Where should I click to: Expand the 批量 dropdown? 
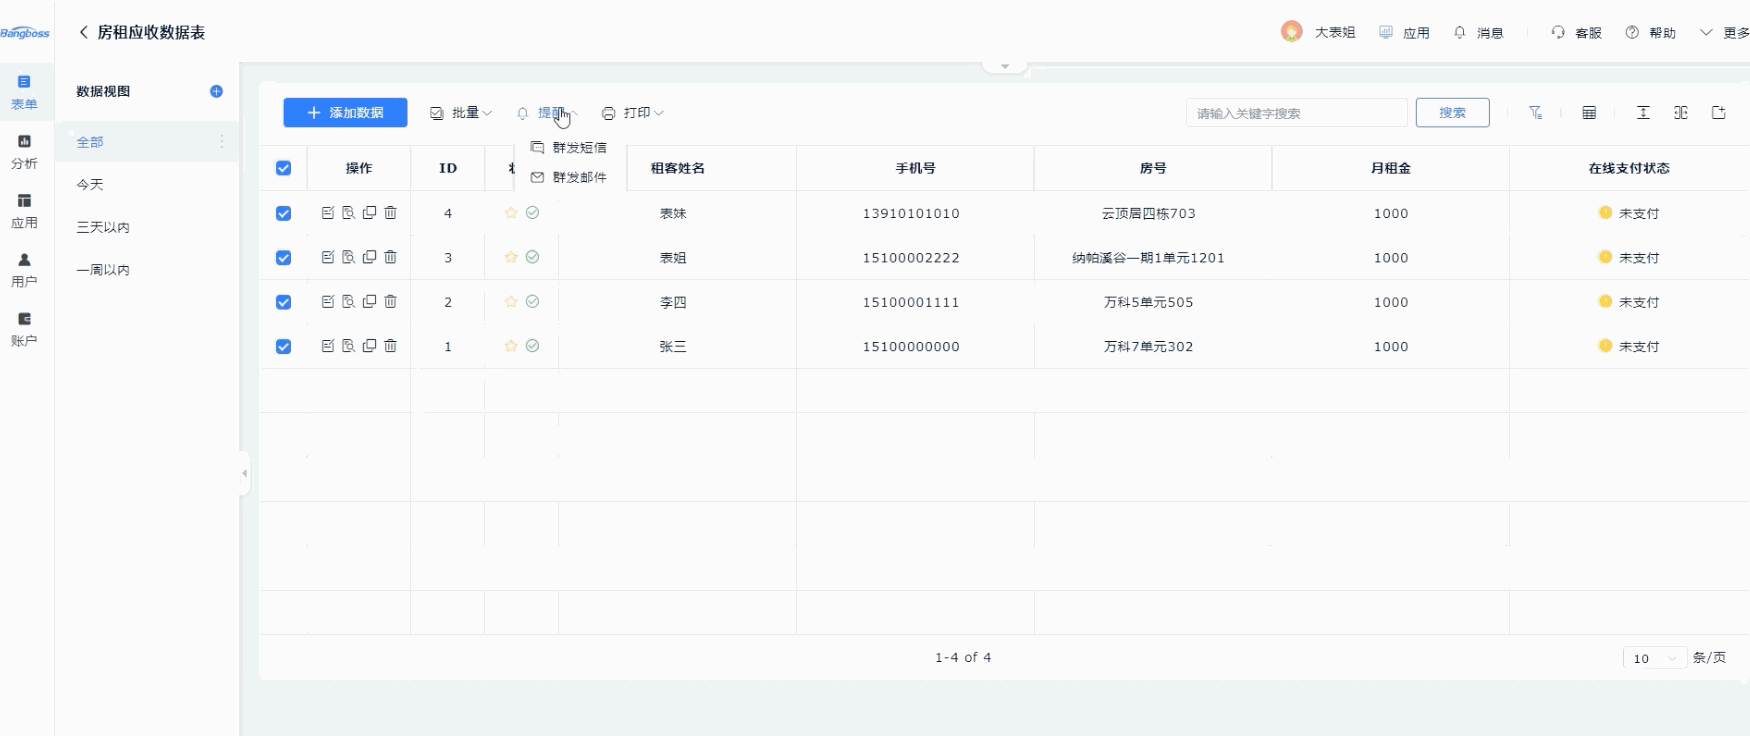(461, 113)
